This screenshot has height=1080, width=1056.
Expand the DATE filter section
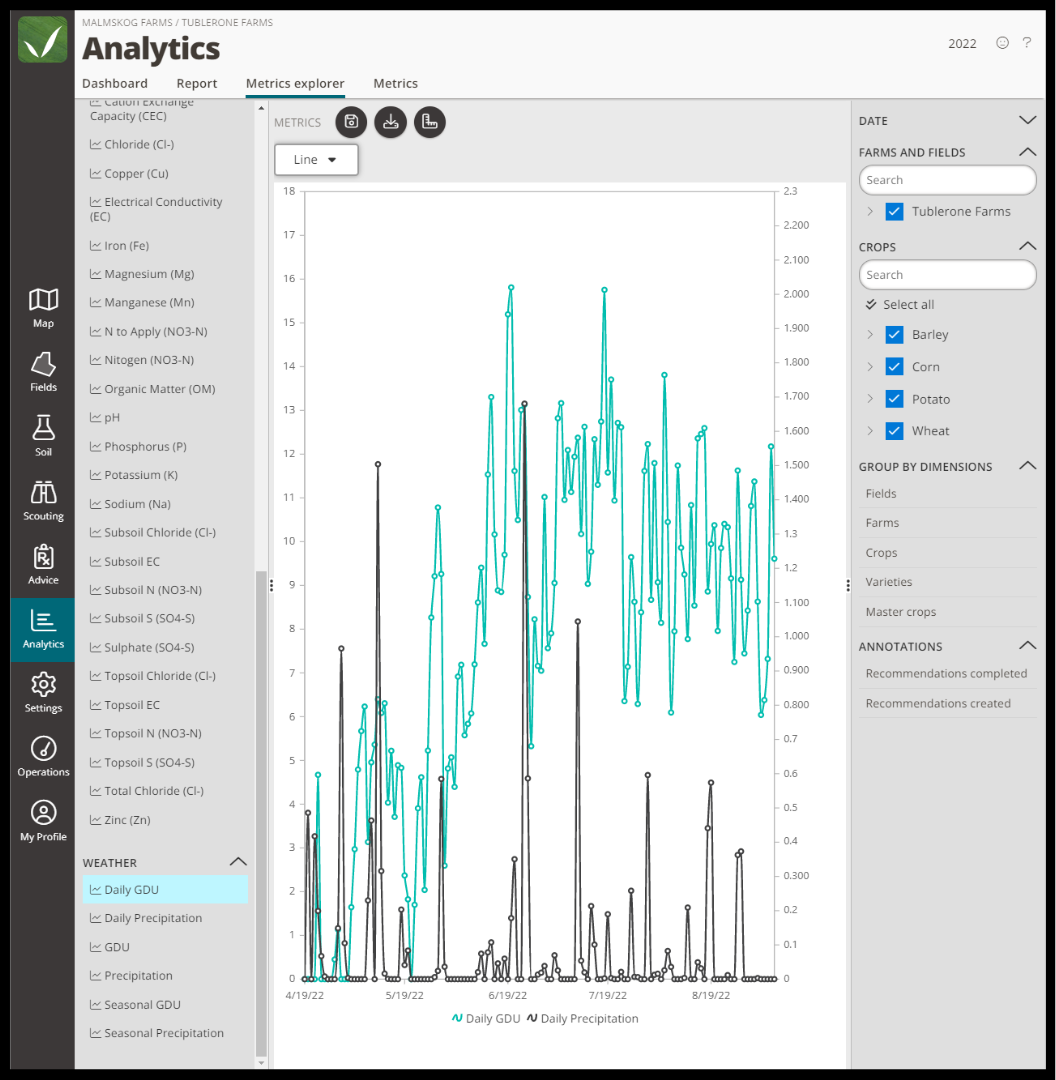(1027, 121)
